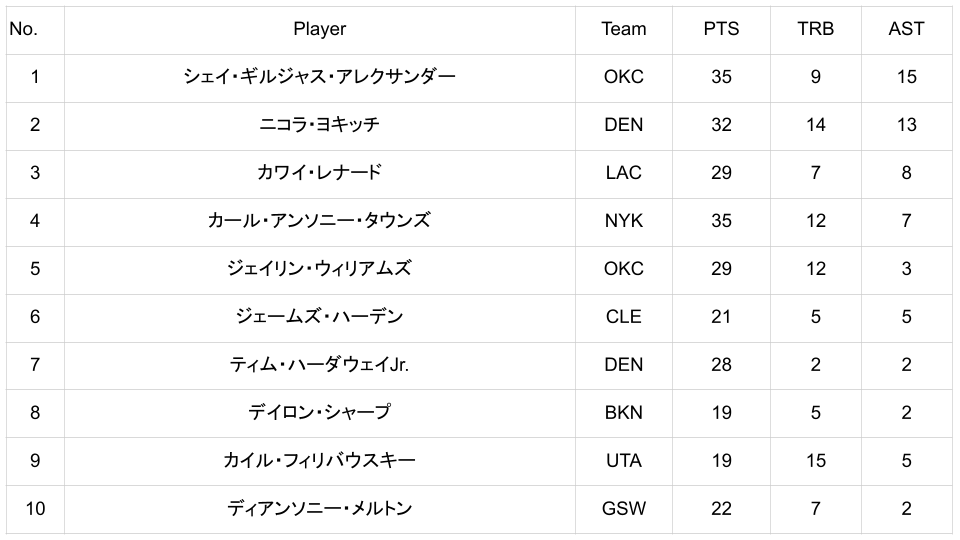The image size is (960, 540).
Task: Select カール・アンソニー・タウンズ cell
Action: tap(319, 221)
